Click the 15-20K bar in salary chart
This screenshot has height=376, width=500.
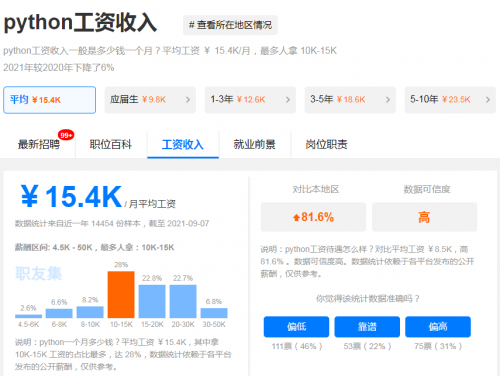click(x=152, y=301)
